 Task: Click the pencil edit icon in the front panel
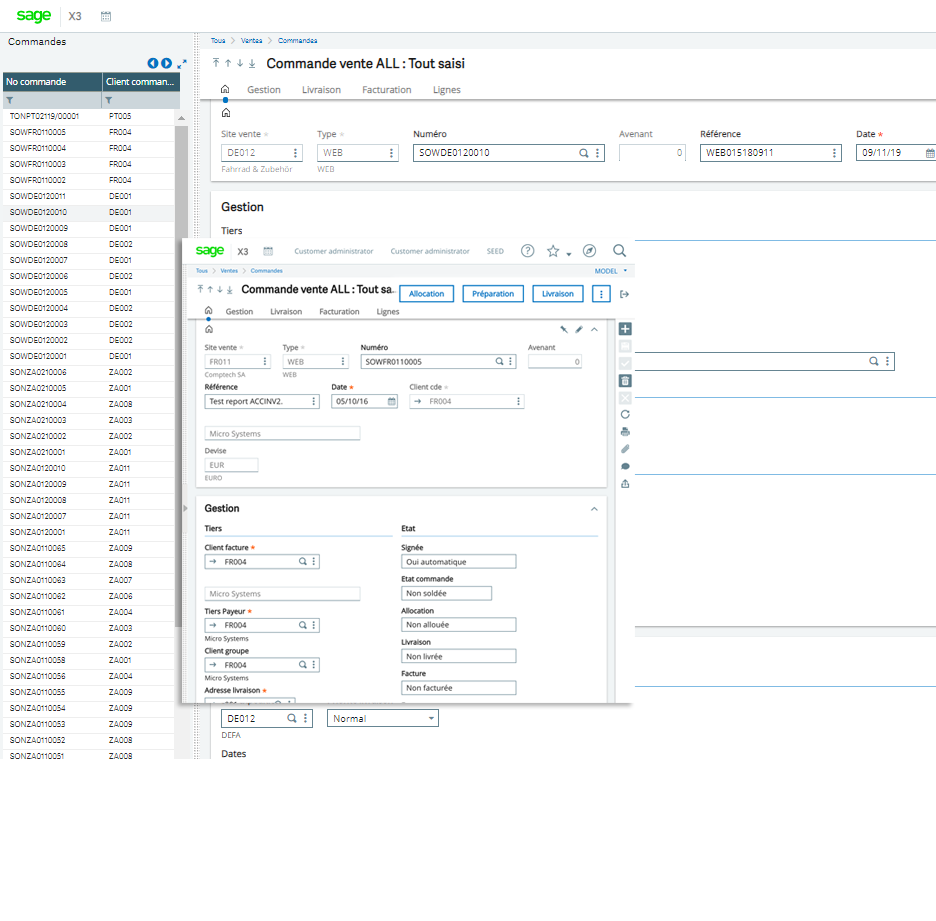tap(578, 329)
